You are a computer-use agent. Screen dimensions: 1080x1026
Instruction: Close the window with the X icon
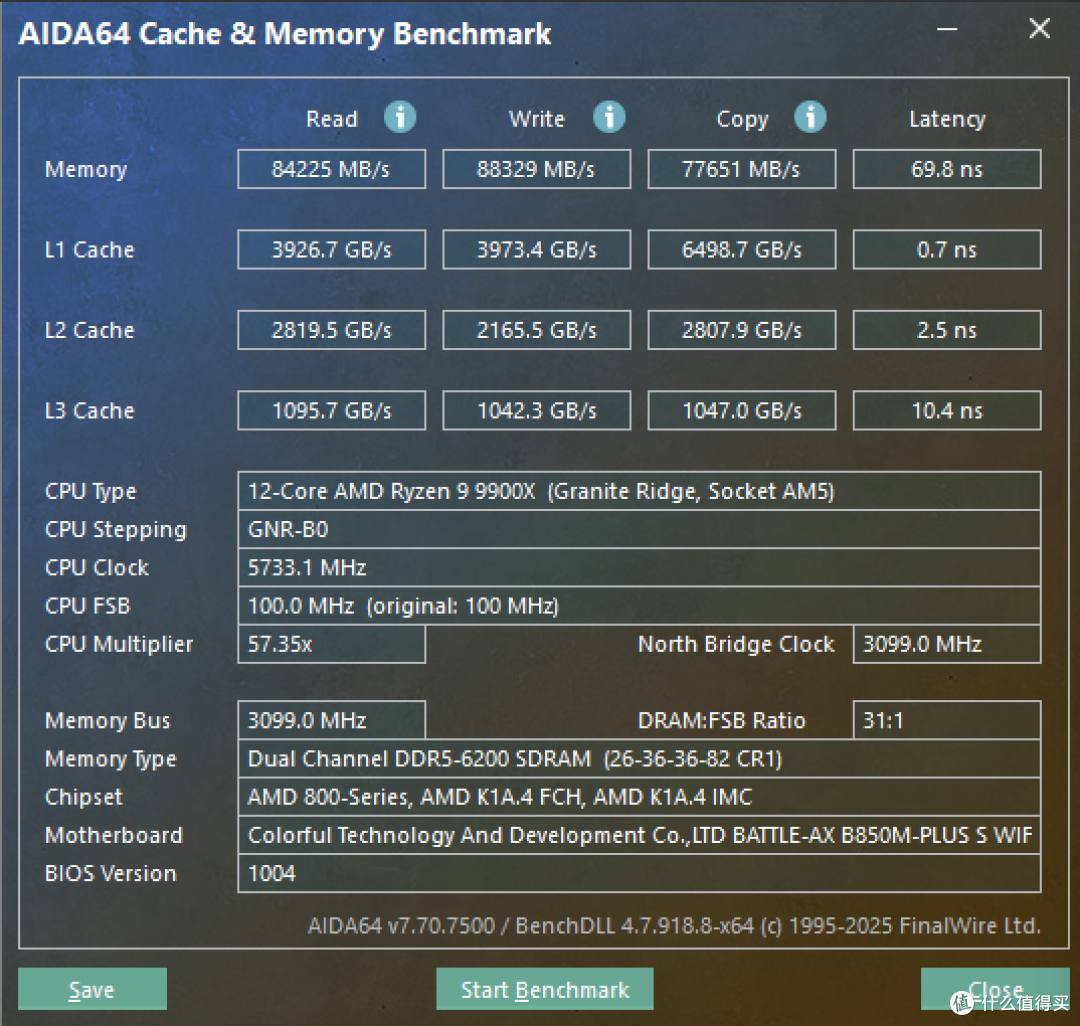click(x=1039, y=29)
